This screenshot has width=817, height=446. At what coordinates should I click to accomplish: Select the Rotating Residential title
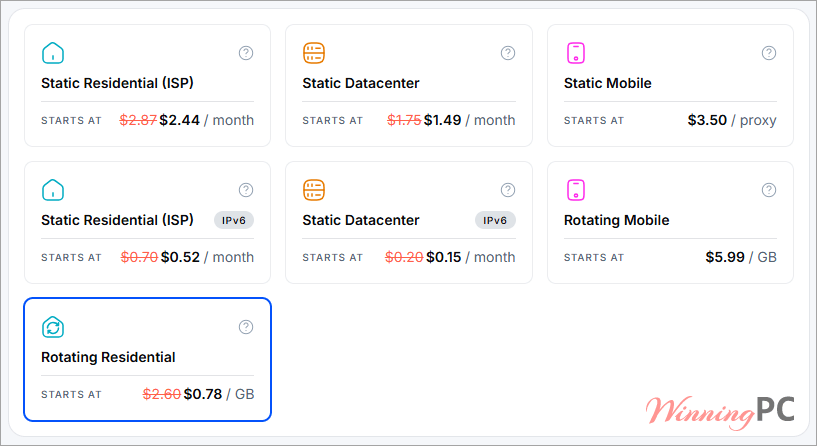tap(108, 357)
